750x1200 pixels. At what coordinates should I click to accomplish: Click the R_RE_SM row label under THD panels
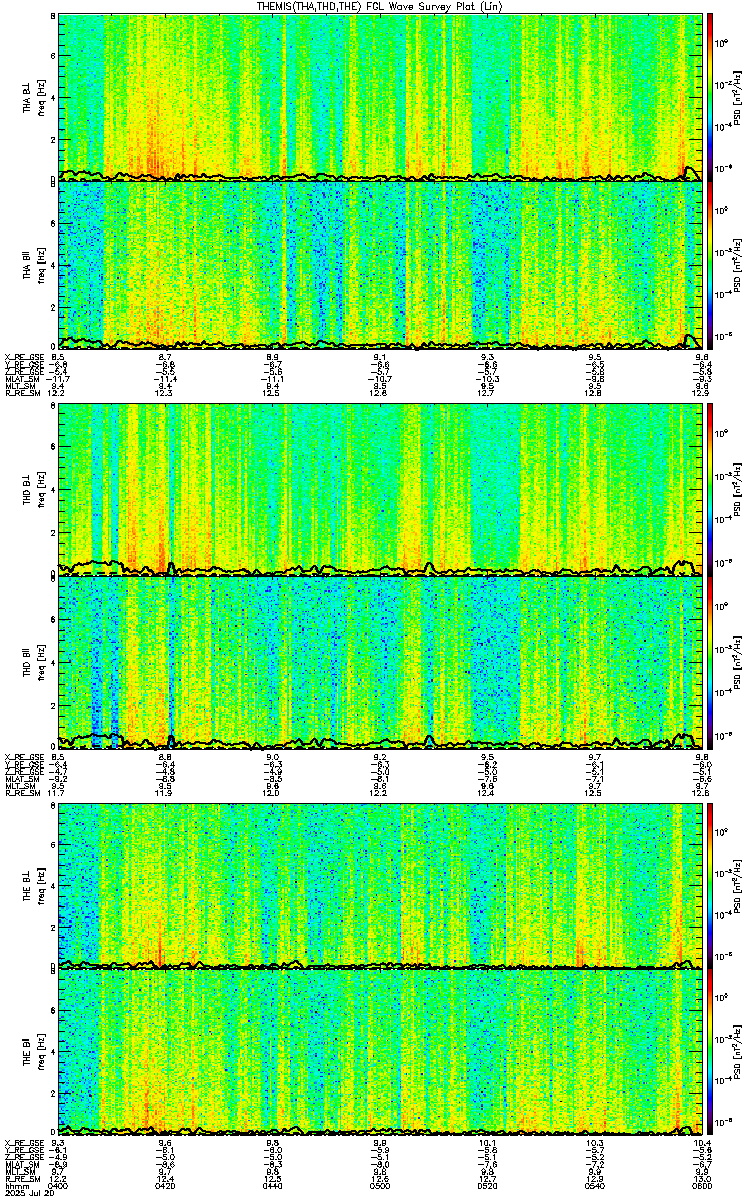point(22,791)
